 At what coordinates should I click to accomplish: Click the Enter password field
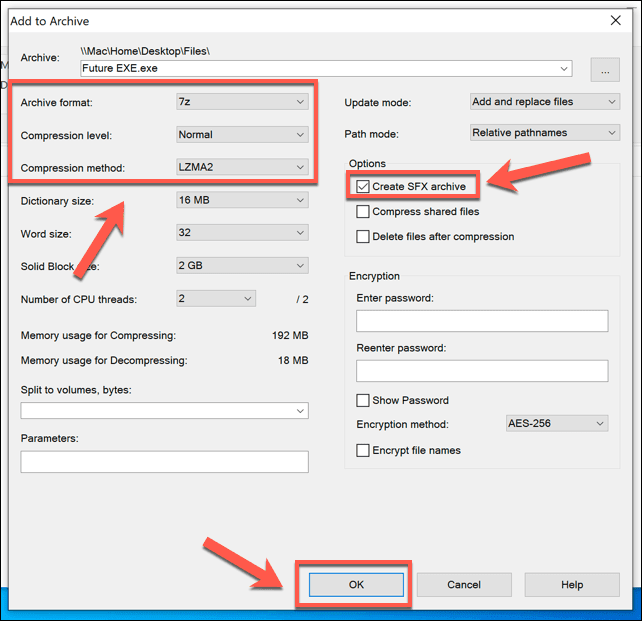482,321
